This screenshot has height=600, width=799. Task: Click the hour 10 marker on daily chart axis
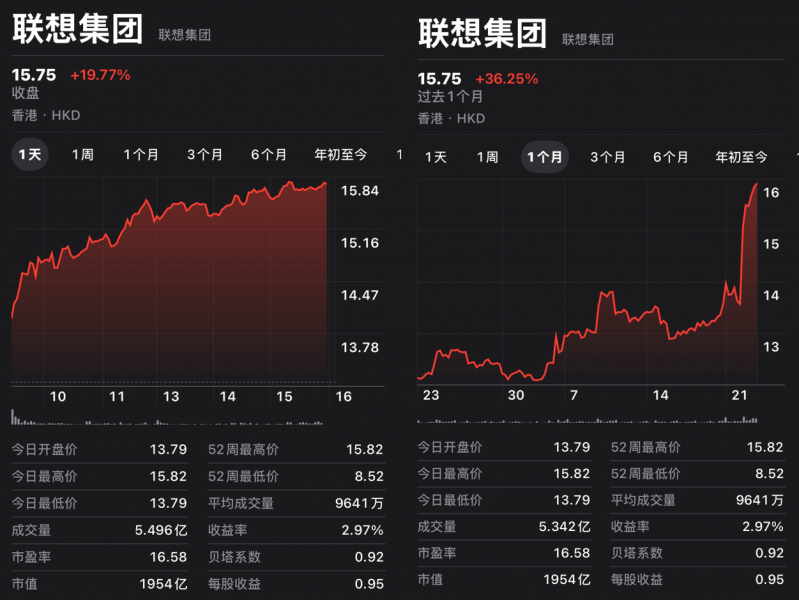(x=58, y=397)
